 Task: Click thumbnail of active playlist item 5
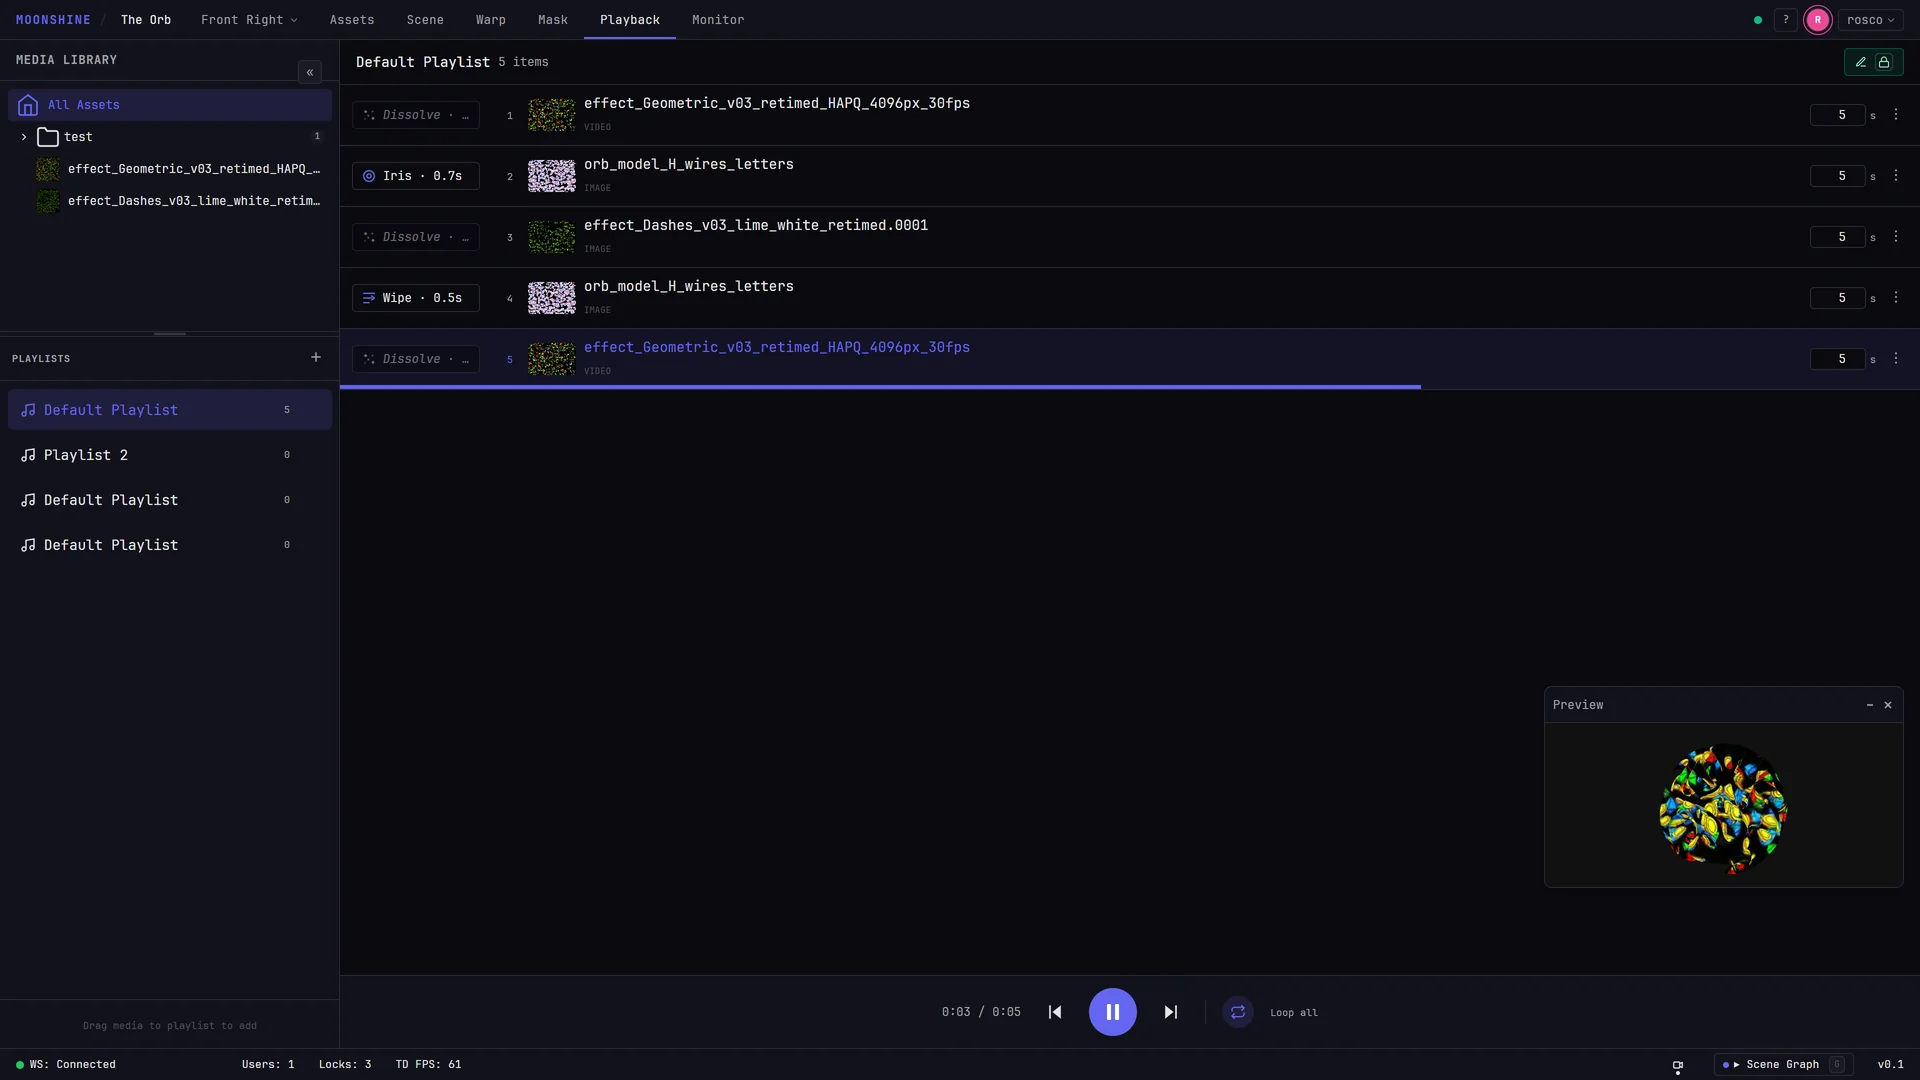click(x=552, y=359)
